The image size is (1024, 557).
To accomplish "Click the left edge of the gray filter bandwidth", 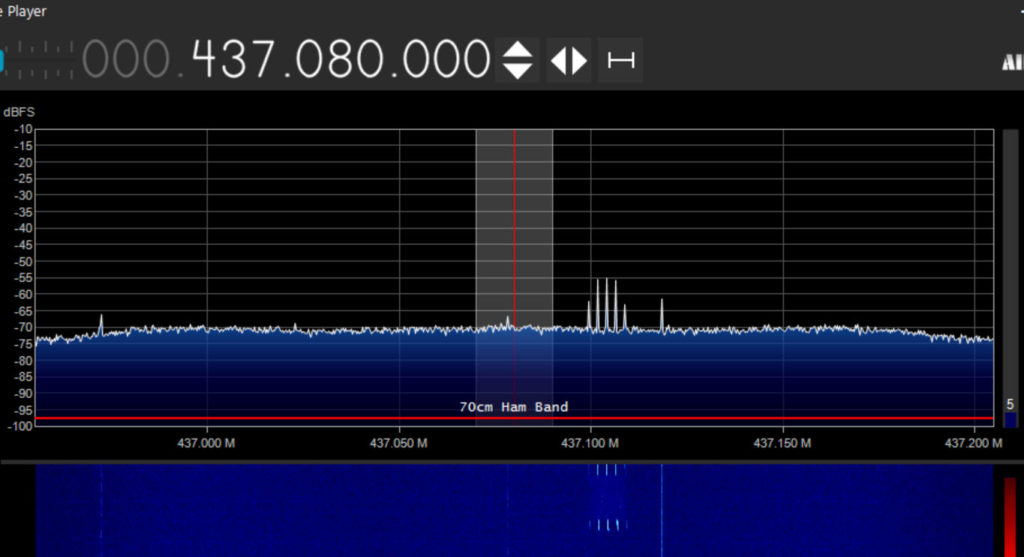I will coord(476,250).
